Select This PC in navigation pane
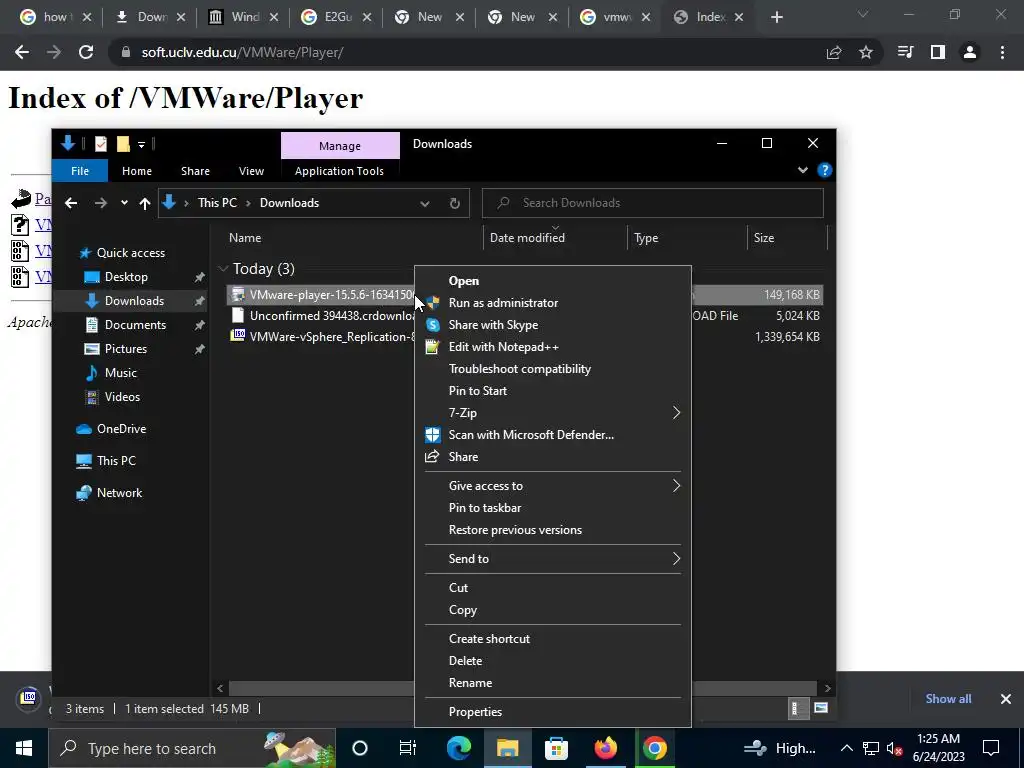The image size is (1024, 768). coord(116,461)
